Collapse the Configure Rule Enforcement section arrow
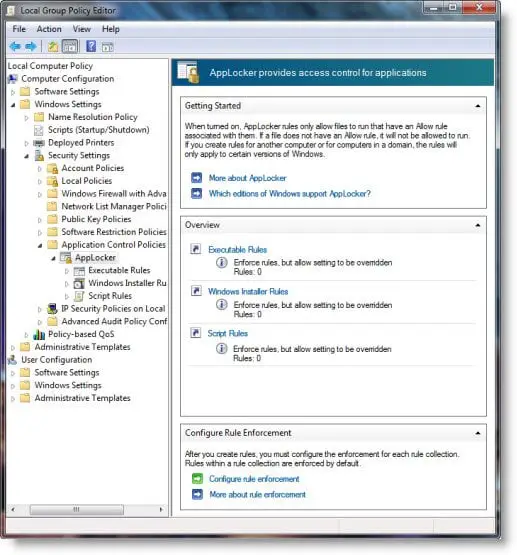 [x=478, y=433]
